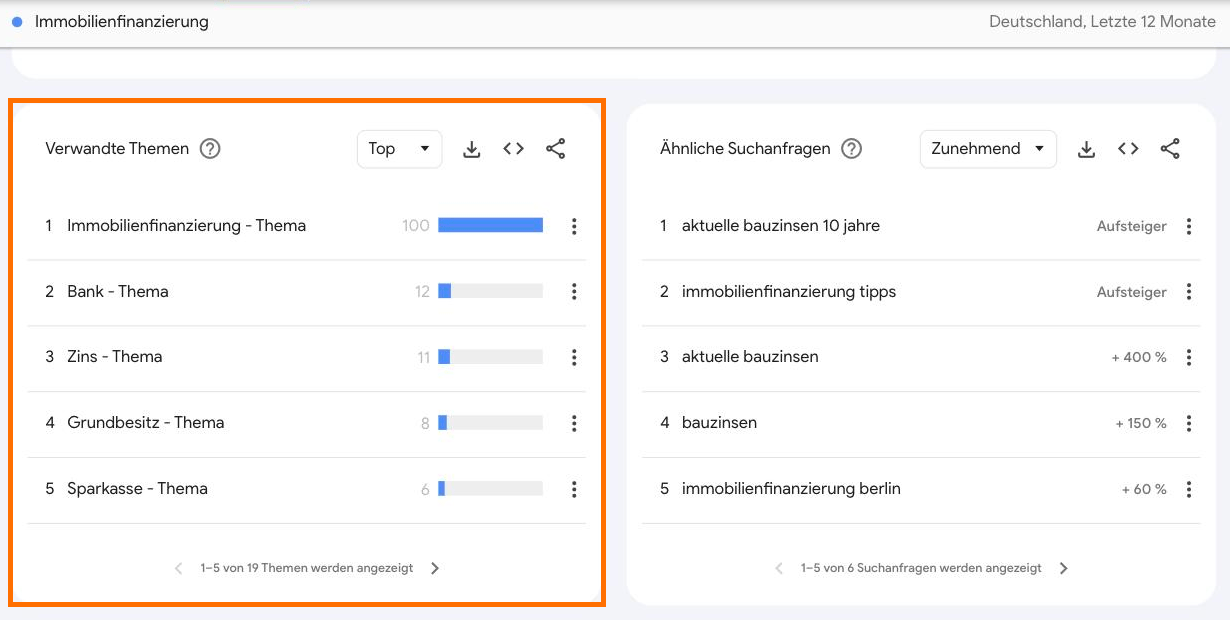This screenshot has height=620, width=1230.
Task: Click the Immobilienfinanzierung search term at top
Action: point(122,21)
